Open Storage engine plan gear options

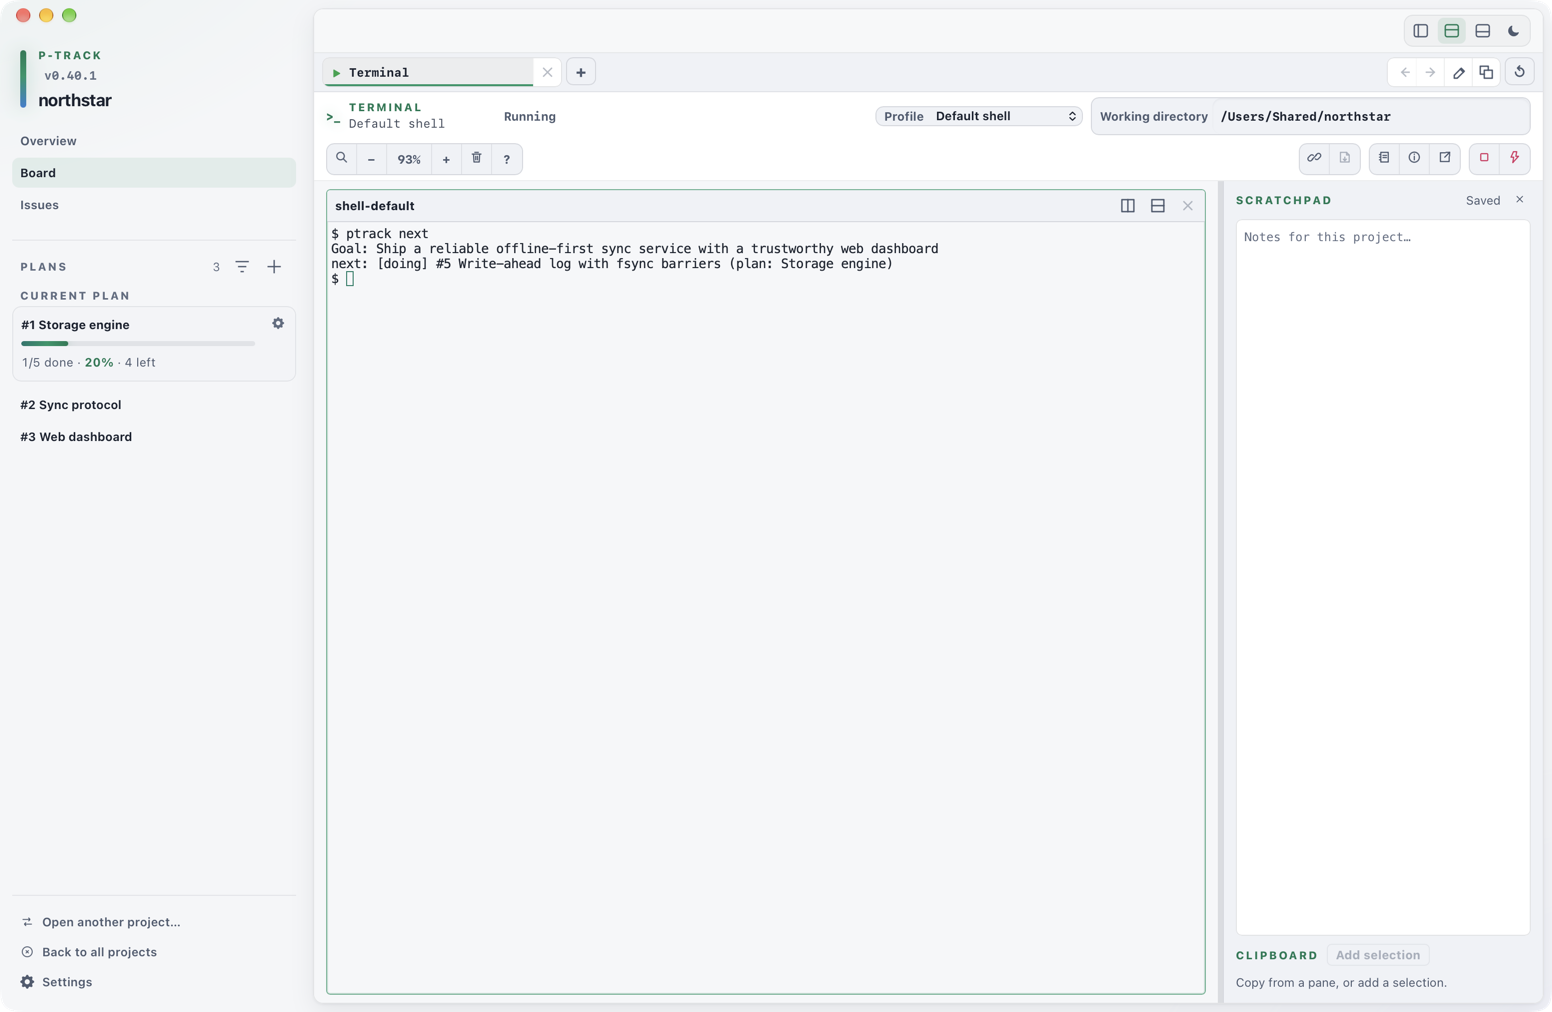(x=278, y=324)
